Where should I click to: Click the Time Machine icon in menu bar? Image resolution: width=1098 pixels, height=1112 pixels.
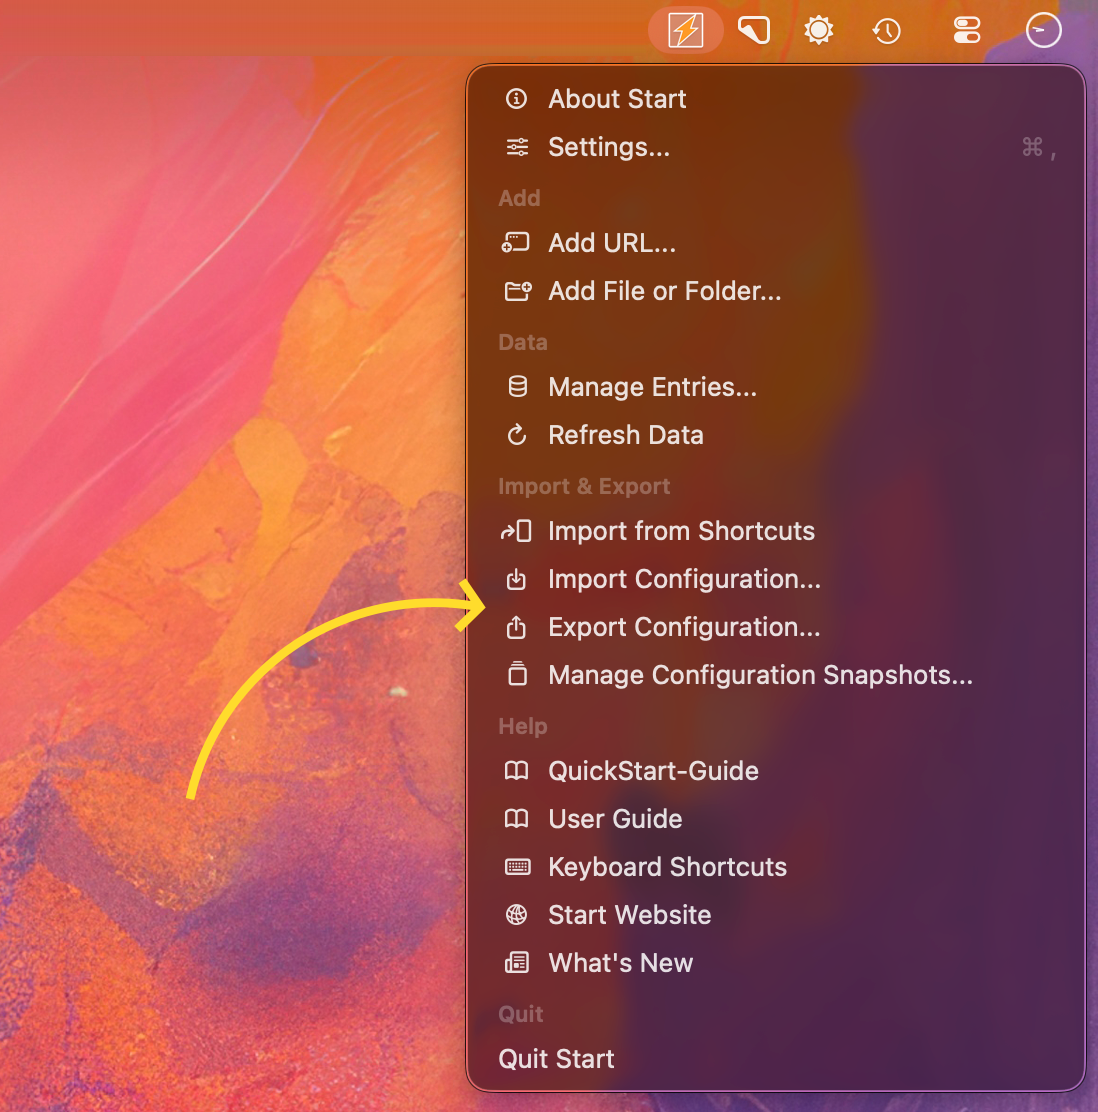tap(887, 30)
